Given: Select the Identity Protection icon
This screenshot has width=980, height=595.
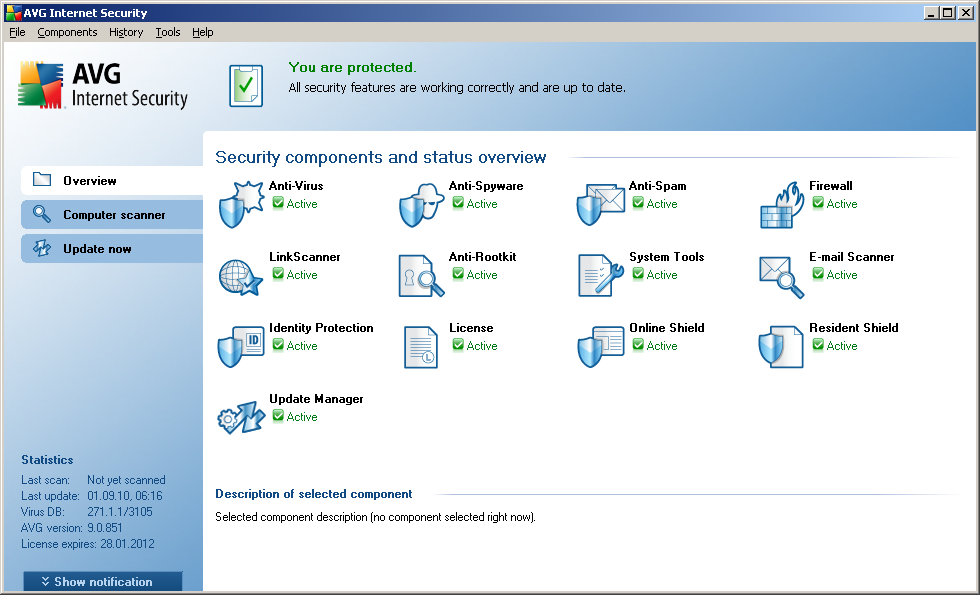Looking at the screenshot, I should click(x=240, y=346).
